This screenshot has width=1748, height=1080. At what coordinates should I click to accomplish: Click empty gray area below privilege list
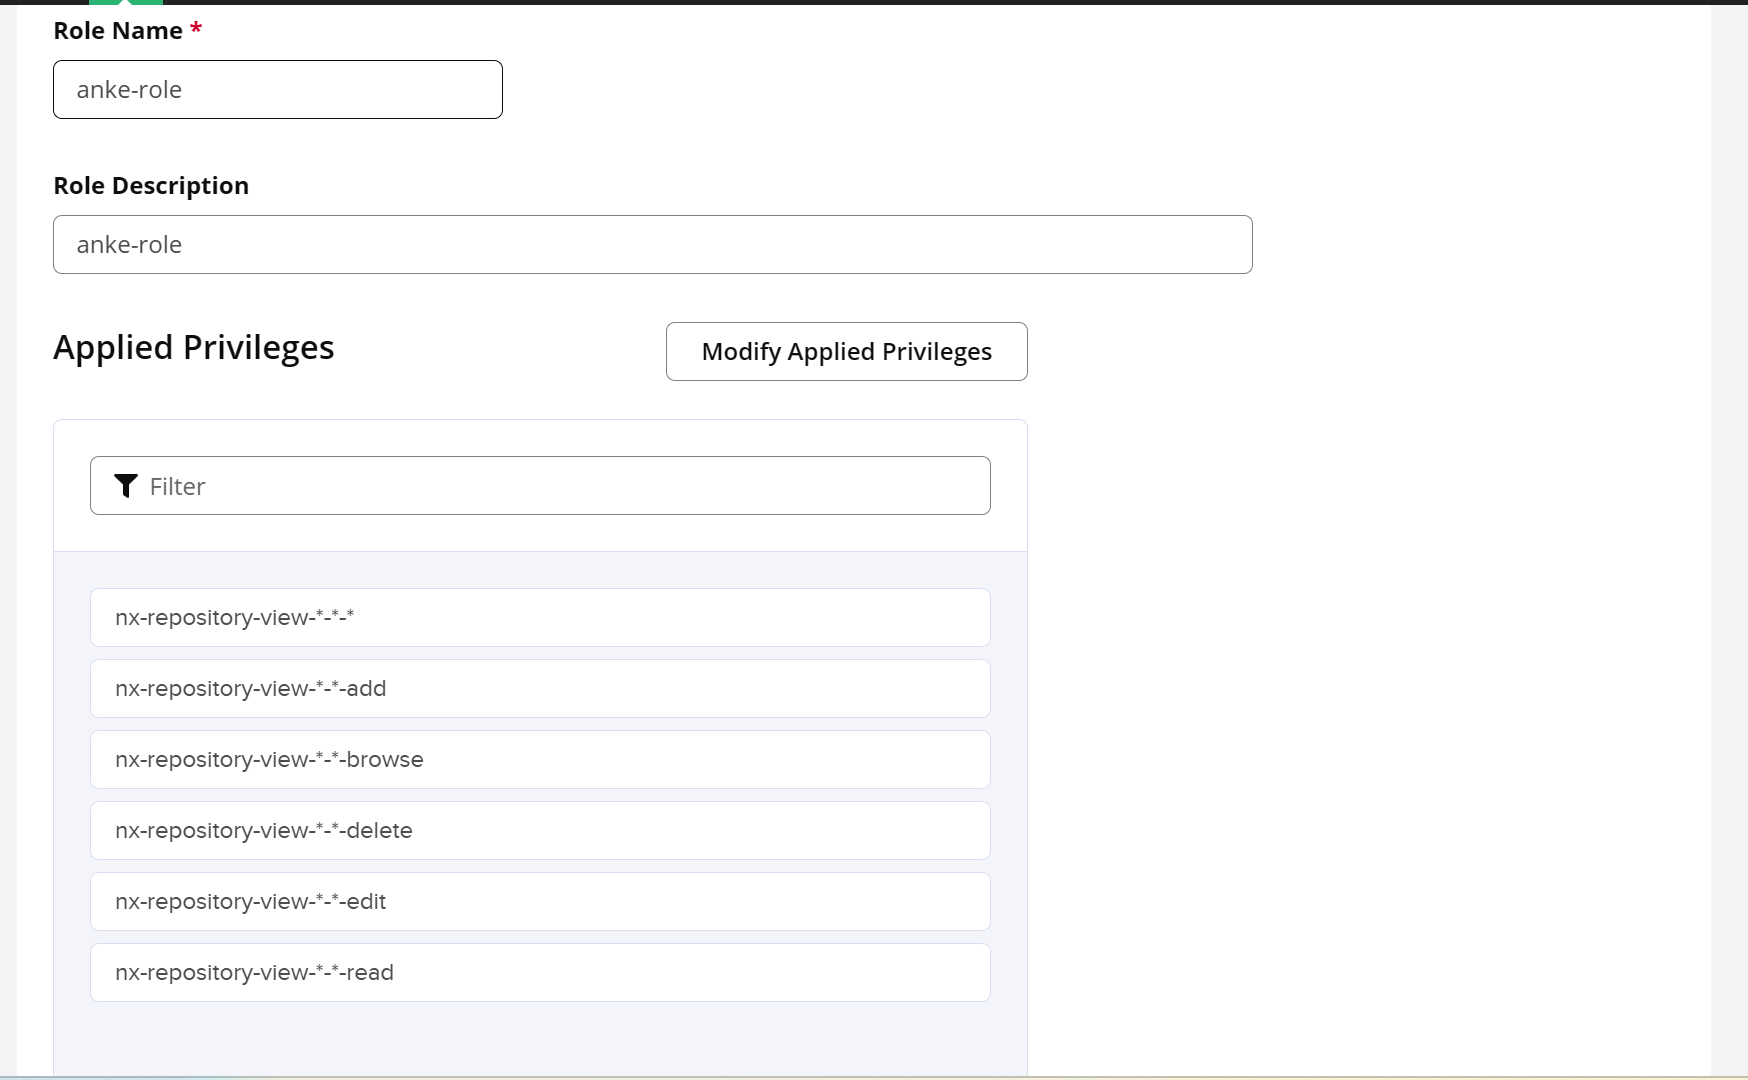[x=540, y=1040]
